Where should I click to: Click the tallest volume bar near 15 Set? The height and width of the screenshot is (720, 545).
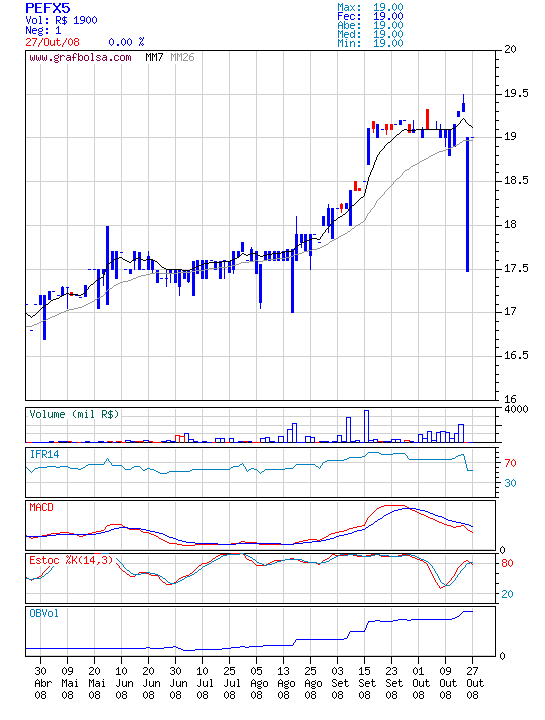[366, 426]
